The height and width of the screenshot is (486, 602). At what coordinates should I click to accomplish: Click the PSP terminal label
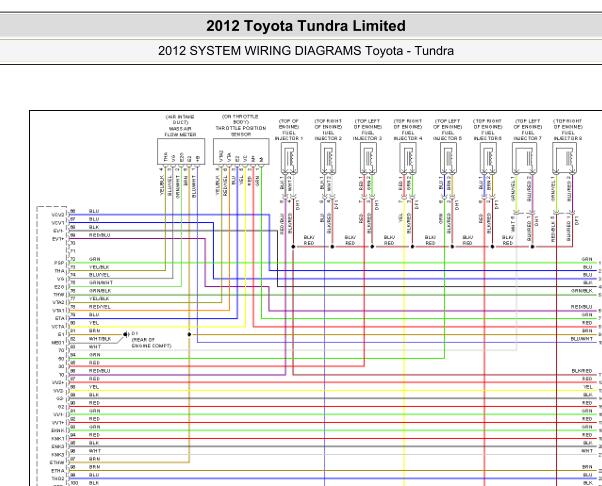tap(59, 263)
